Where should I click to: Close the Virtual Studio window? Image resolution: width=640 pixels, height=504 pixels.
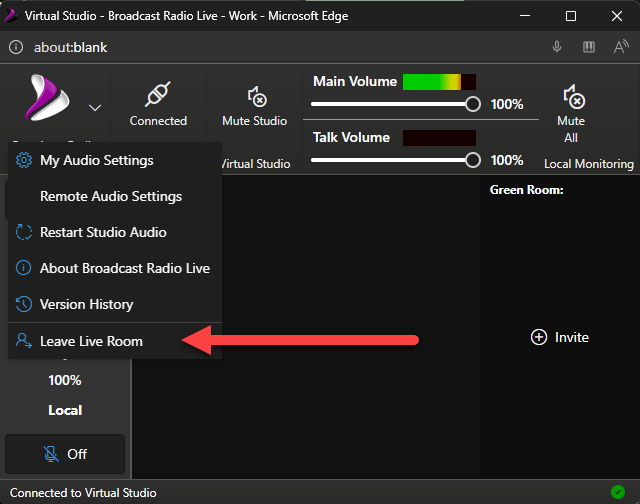[617, 16]
